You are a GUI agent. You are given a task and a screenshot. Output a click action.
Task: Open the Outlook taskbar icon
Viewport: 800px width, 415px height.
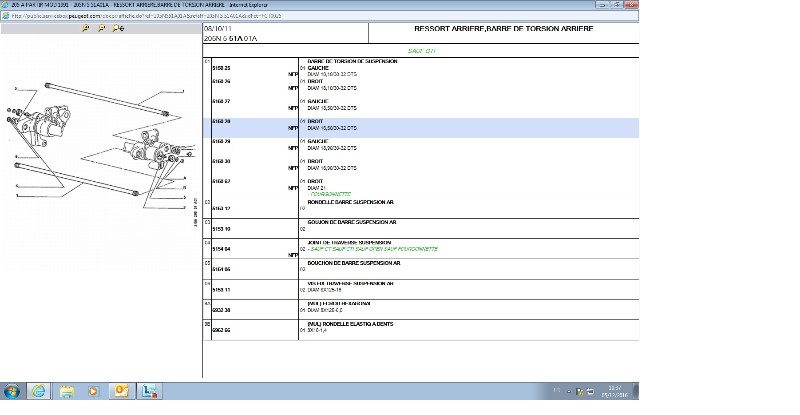121,392
